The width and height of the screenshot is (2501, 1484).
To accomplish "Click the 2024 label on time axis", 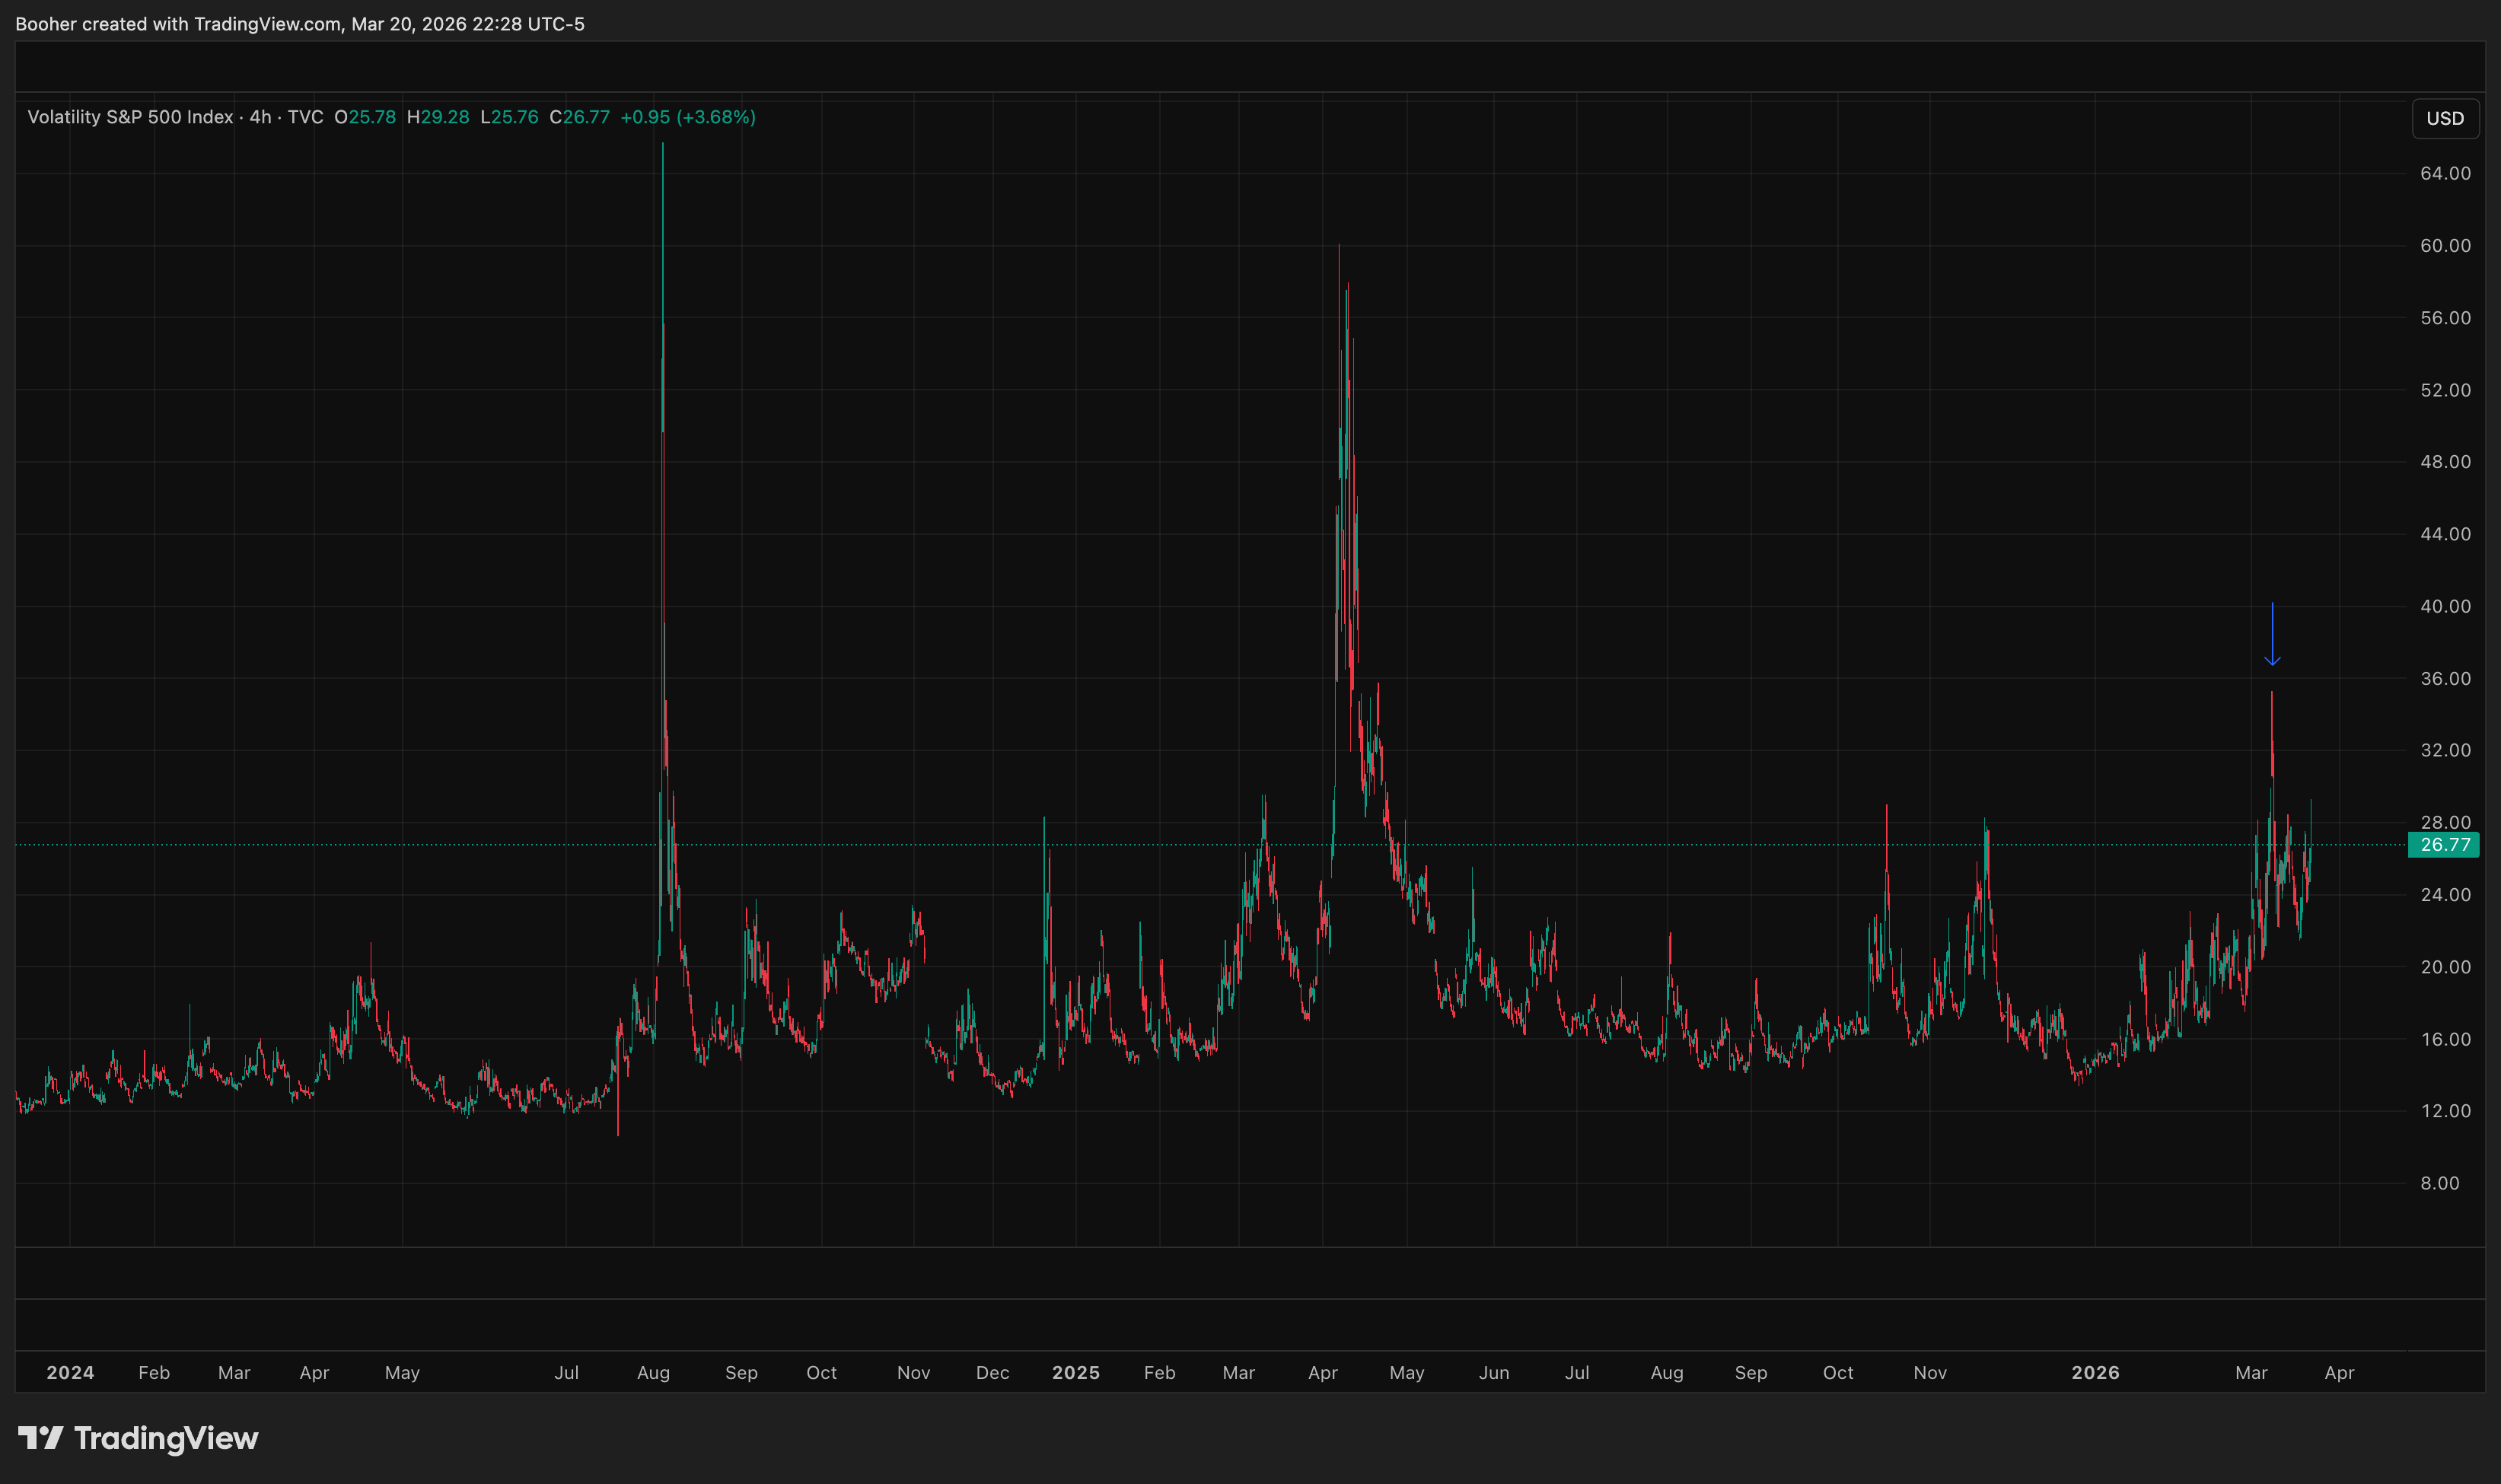I will click(x=70, y=1372).
